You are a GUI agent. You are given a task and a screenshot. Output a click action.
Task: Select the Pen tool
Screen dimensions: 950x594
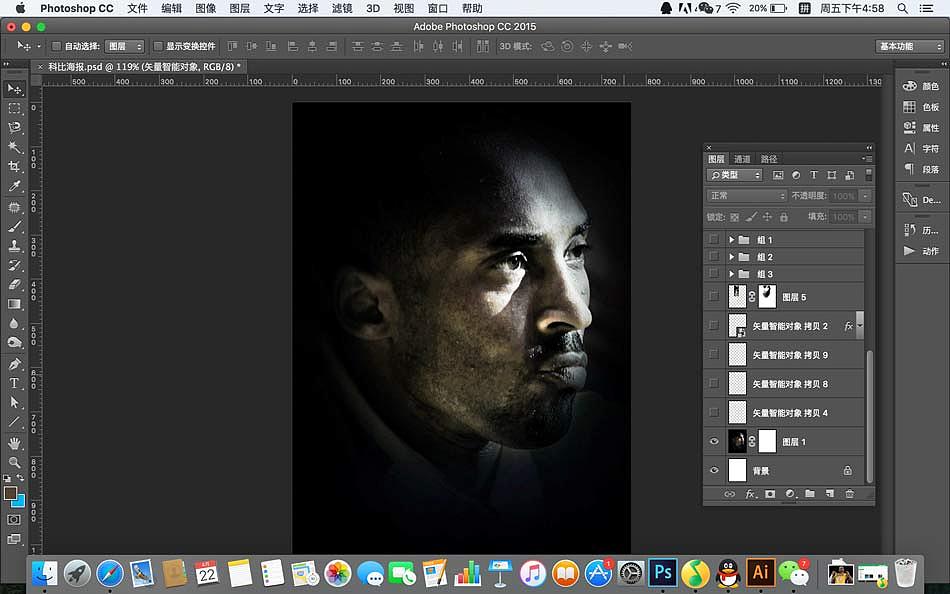click(15, 364)
